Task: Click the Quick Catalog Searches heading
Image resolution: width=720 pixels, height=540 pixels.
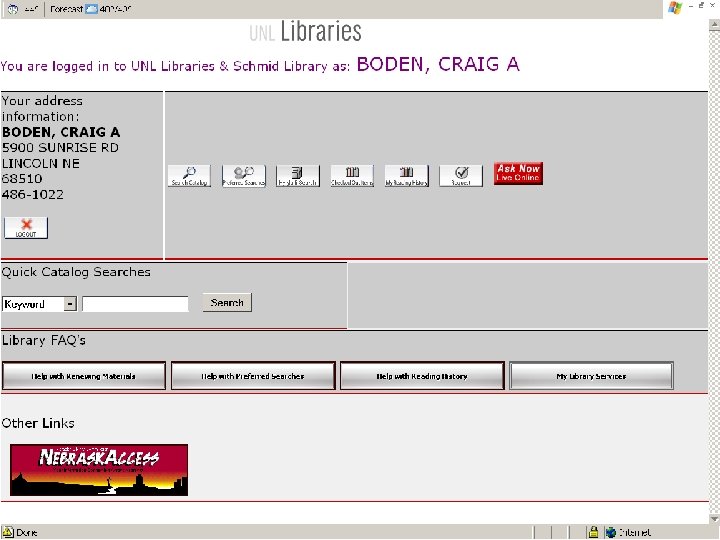Action: click(76, 272)
